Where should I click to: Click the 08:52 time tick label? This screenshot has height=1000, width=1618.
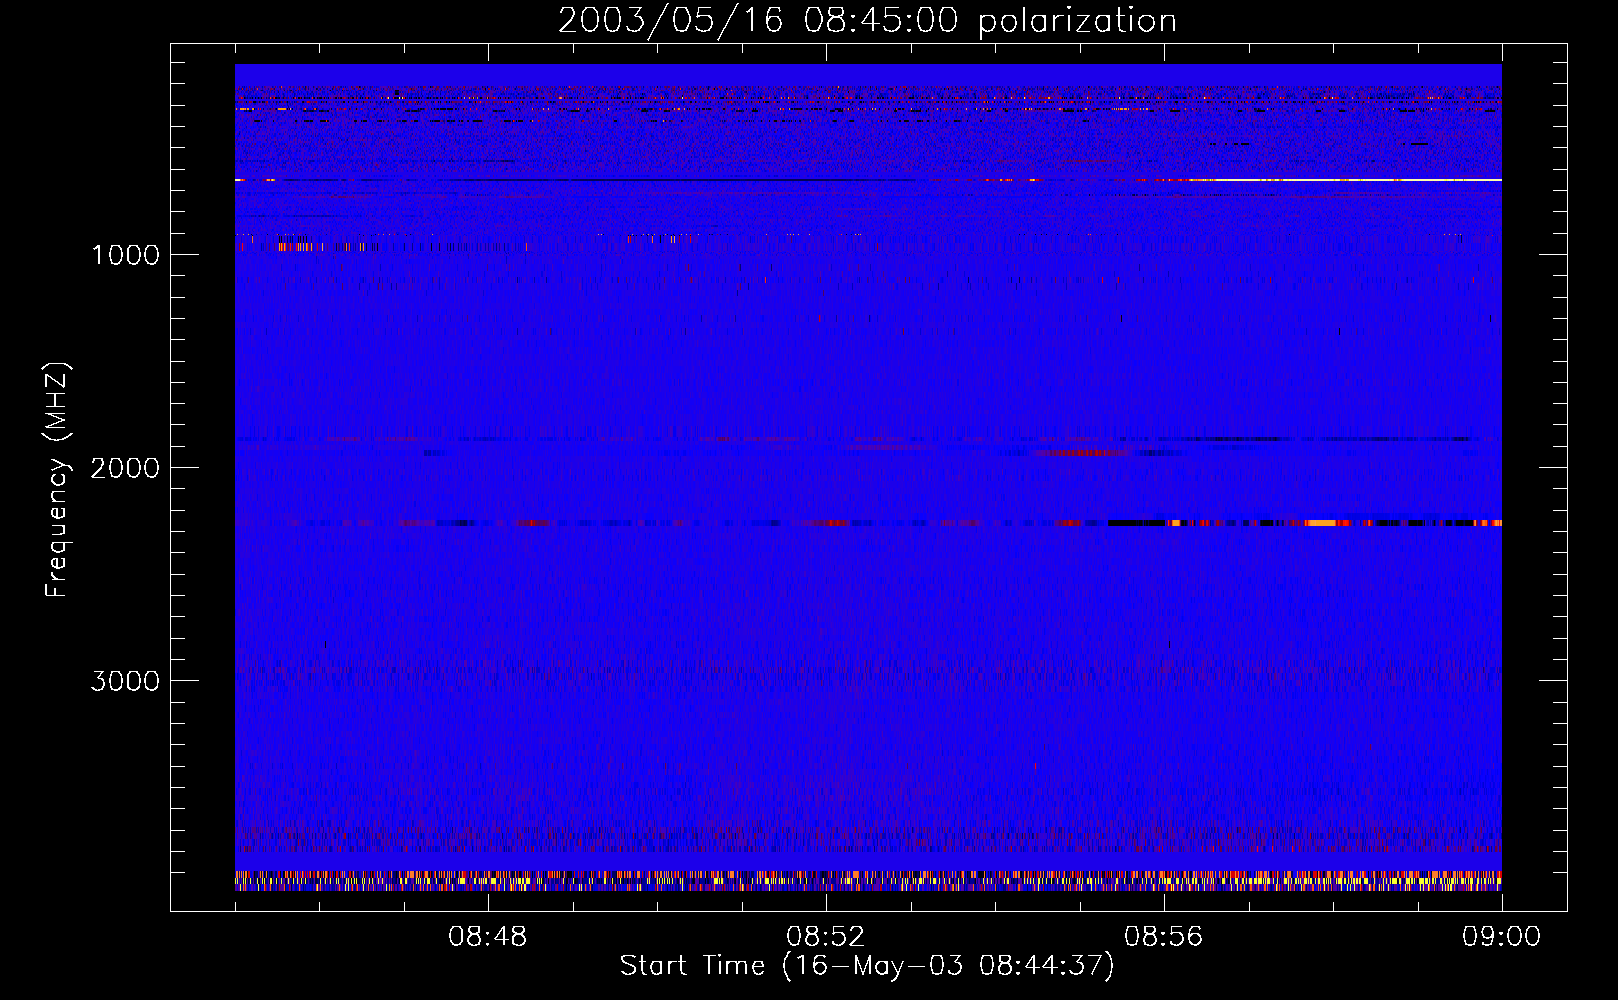[826, 937]
